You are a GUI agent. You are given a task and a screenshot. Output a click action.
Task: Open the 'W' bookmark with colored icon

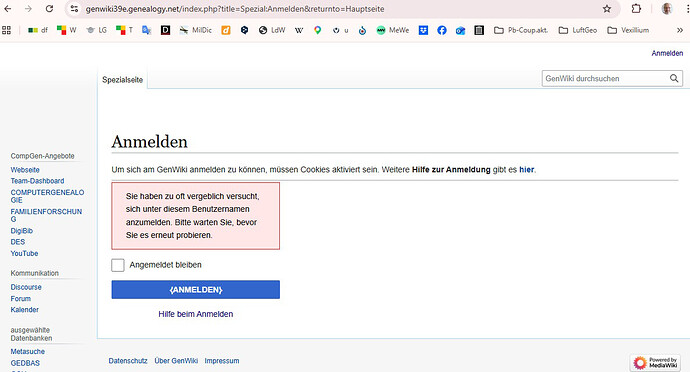[67, 30]
